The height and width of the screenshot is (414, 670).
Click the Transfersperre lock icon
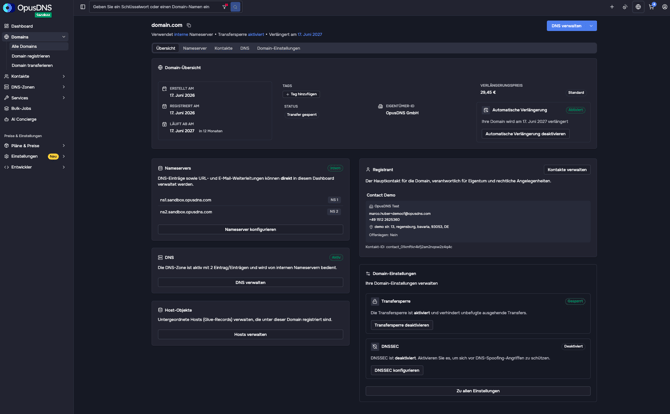375,301
